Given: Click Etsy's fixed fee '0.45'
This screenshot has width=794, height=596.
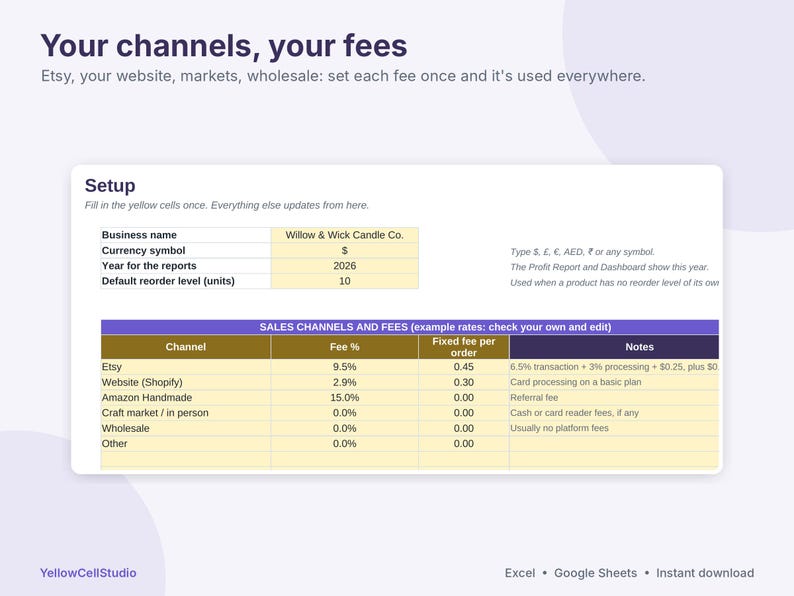Looking at the screenshot, I should pos(464,367).
